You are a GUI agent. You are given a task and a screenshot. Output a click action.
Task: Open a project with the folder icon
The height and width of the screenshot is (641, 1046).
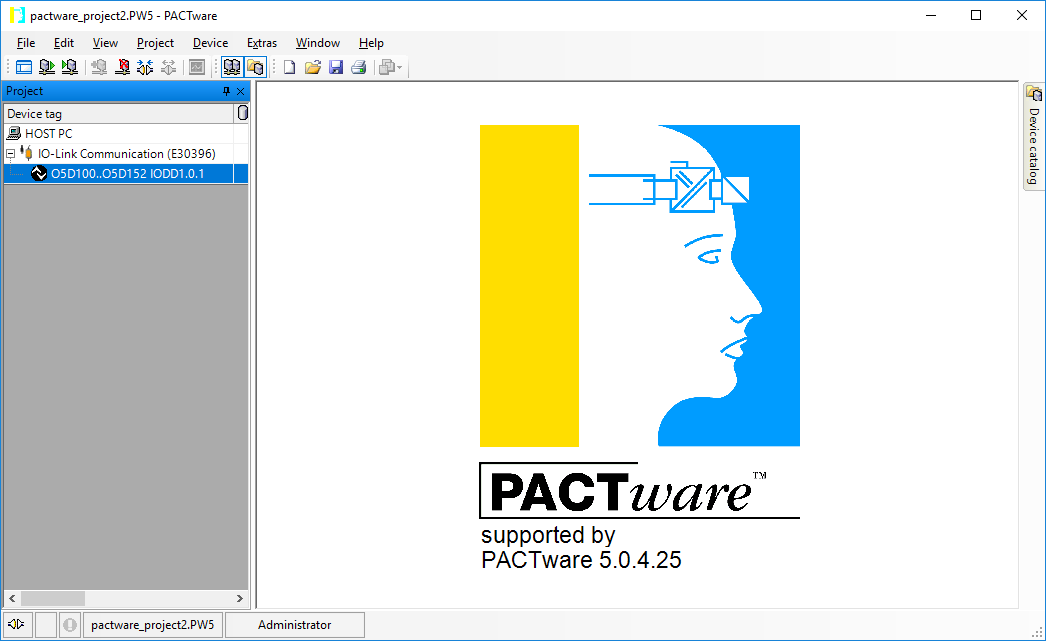313,67
